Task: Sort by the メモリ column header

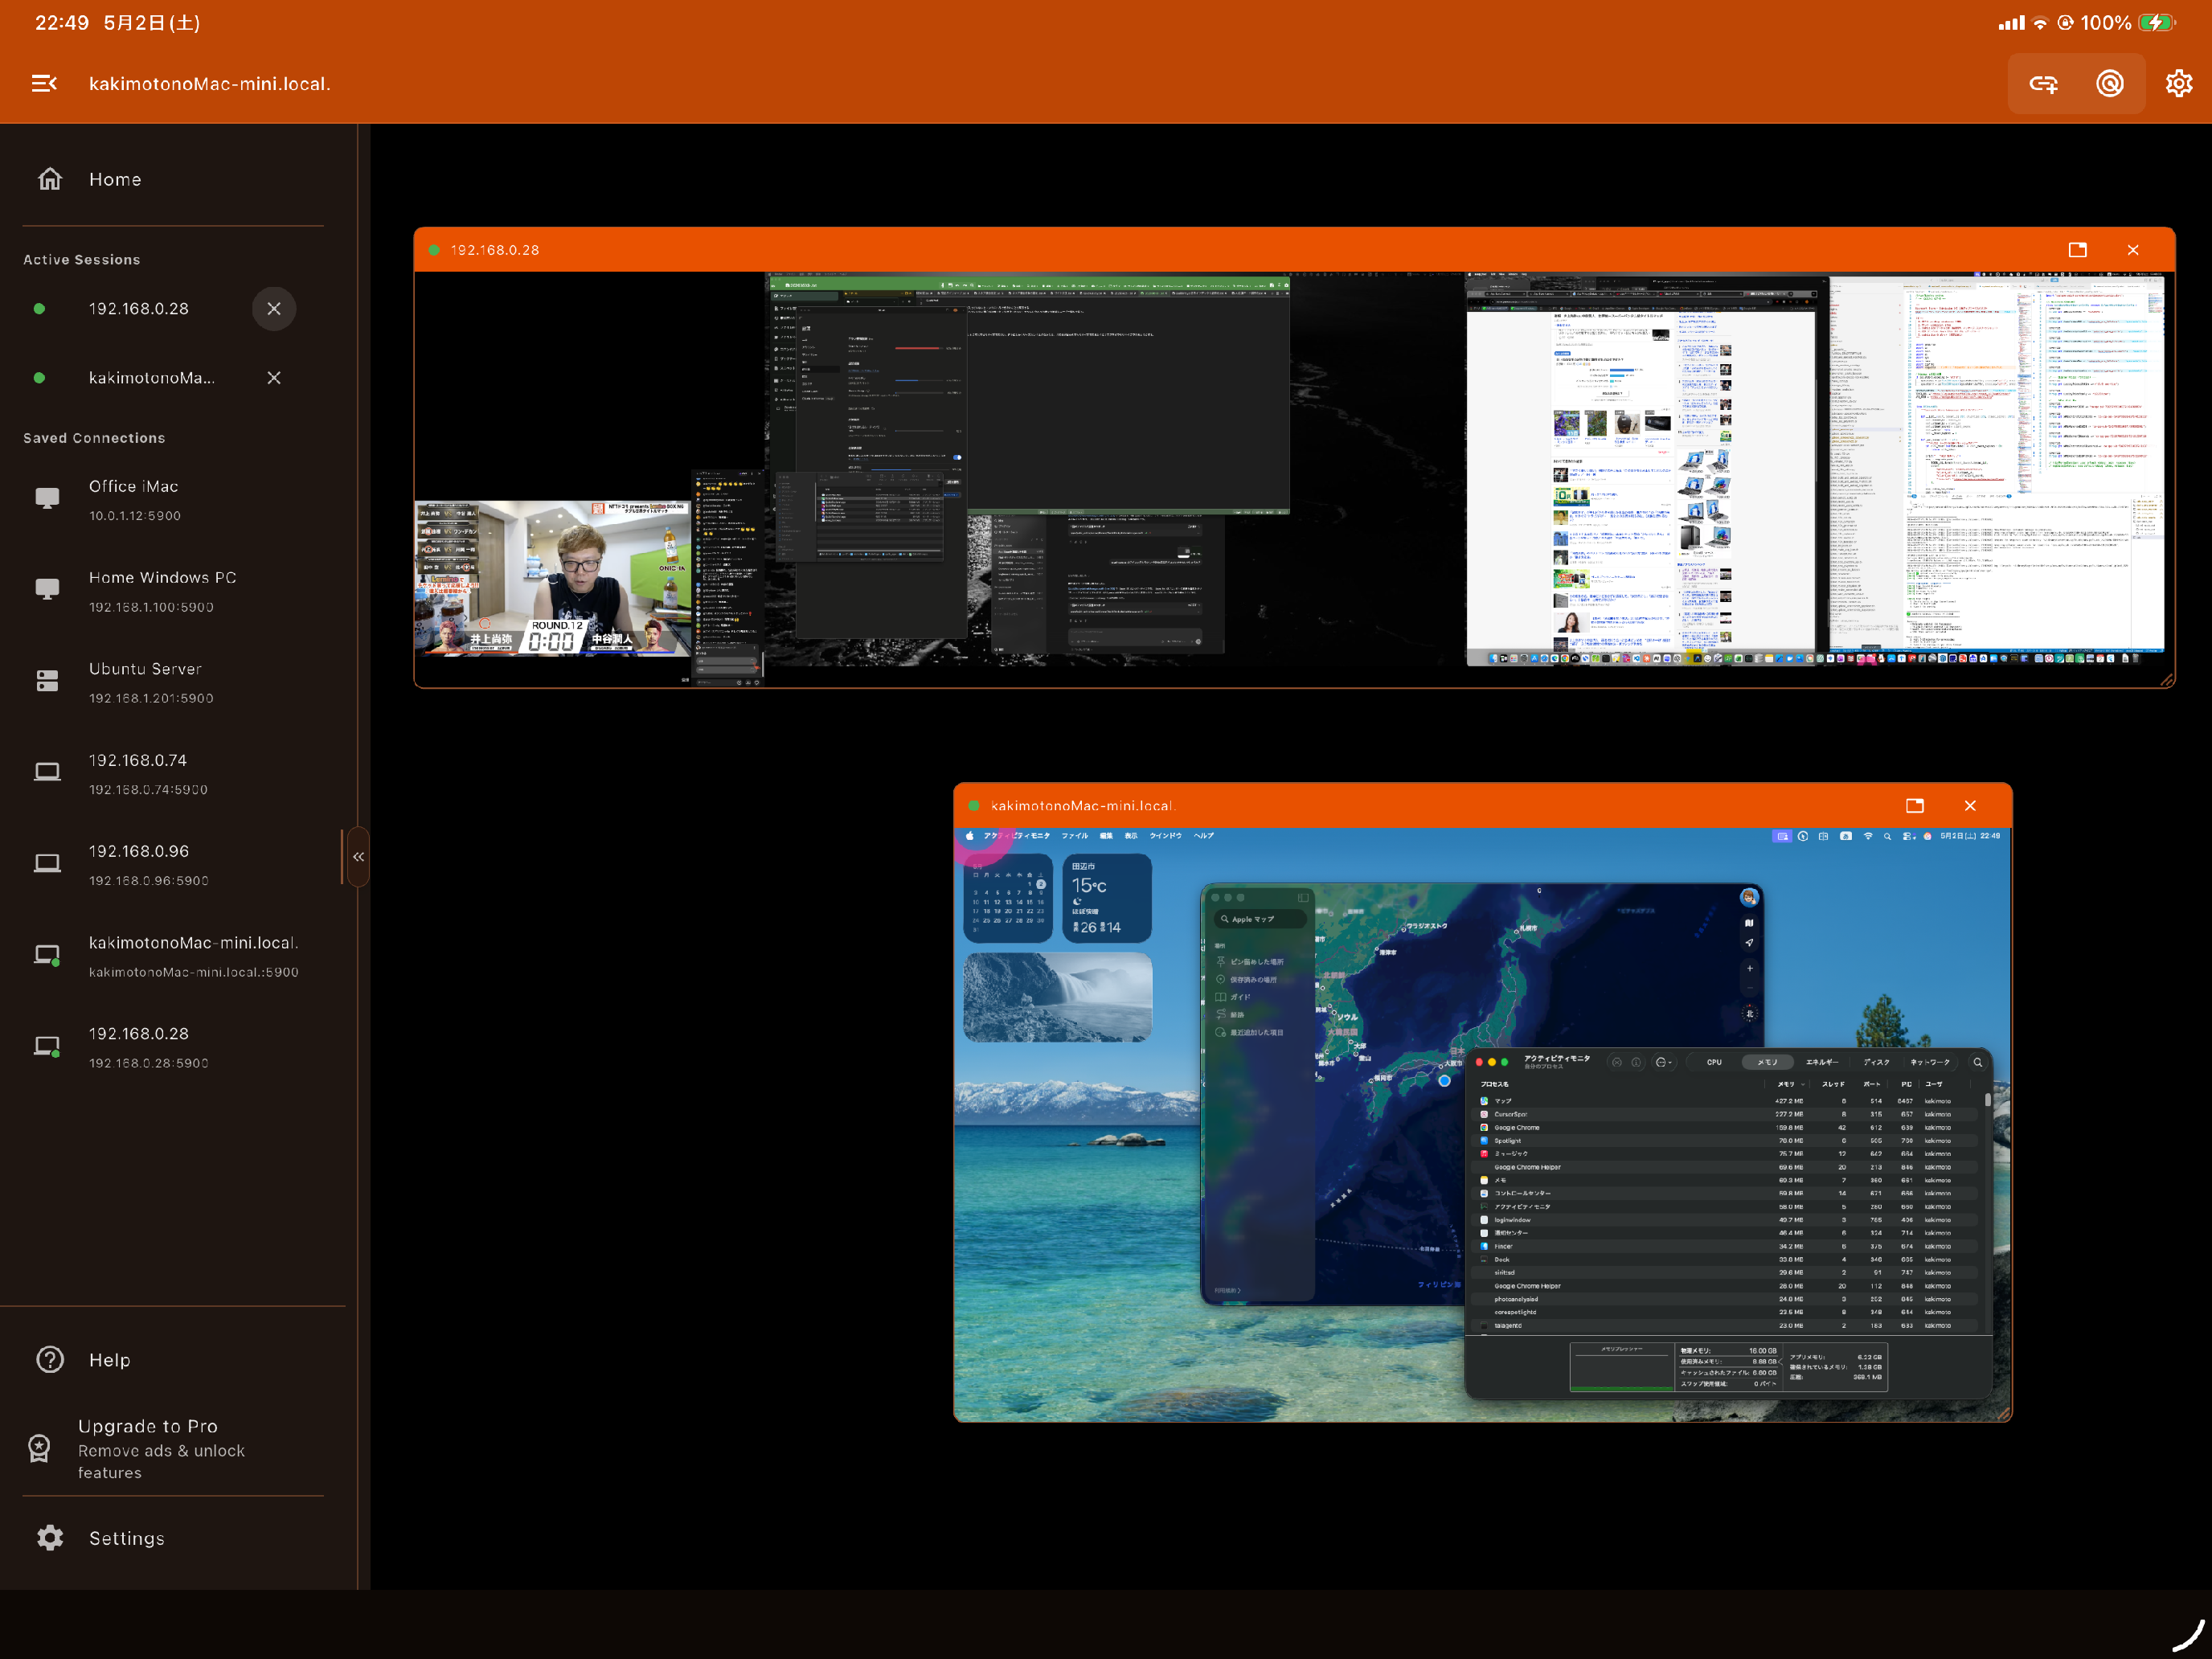Action: [x=1786, y=1084]
